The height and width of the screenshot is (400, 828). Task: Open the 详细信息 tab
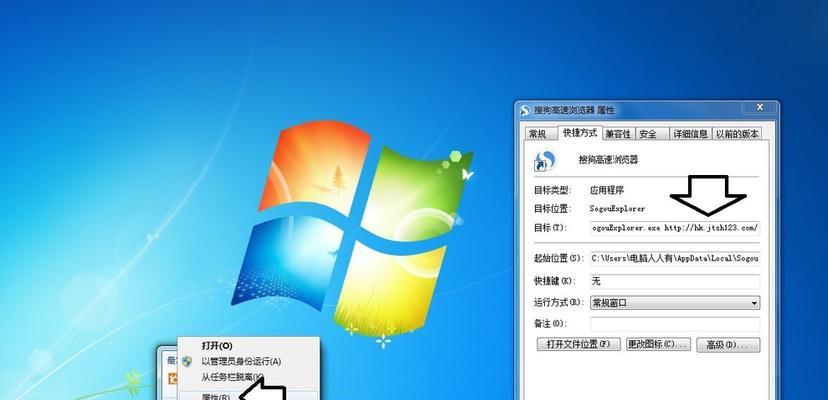click(x=690, y=134)
